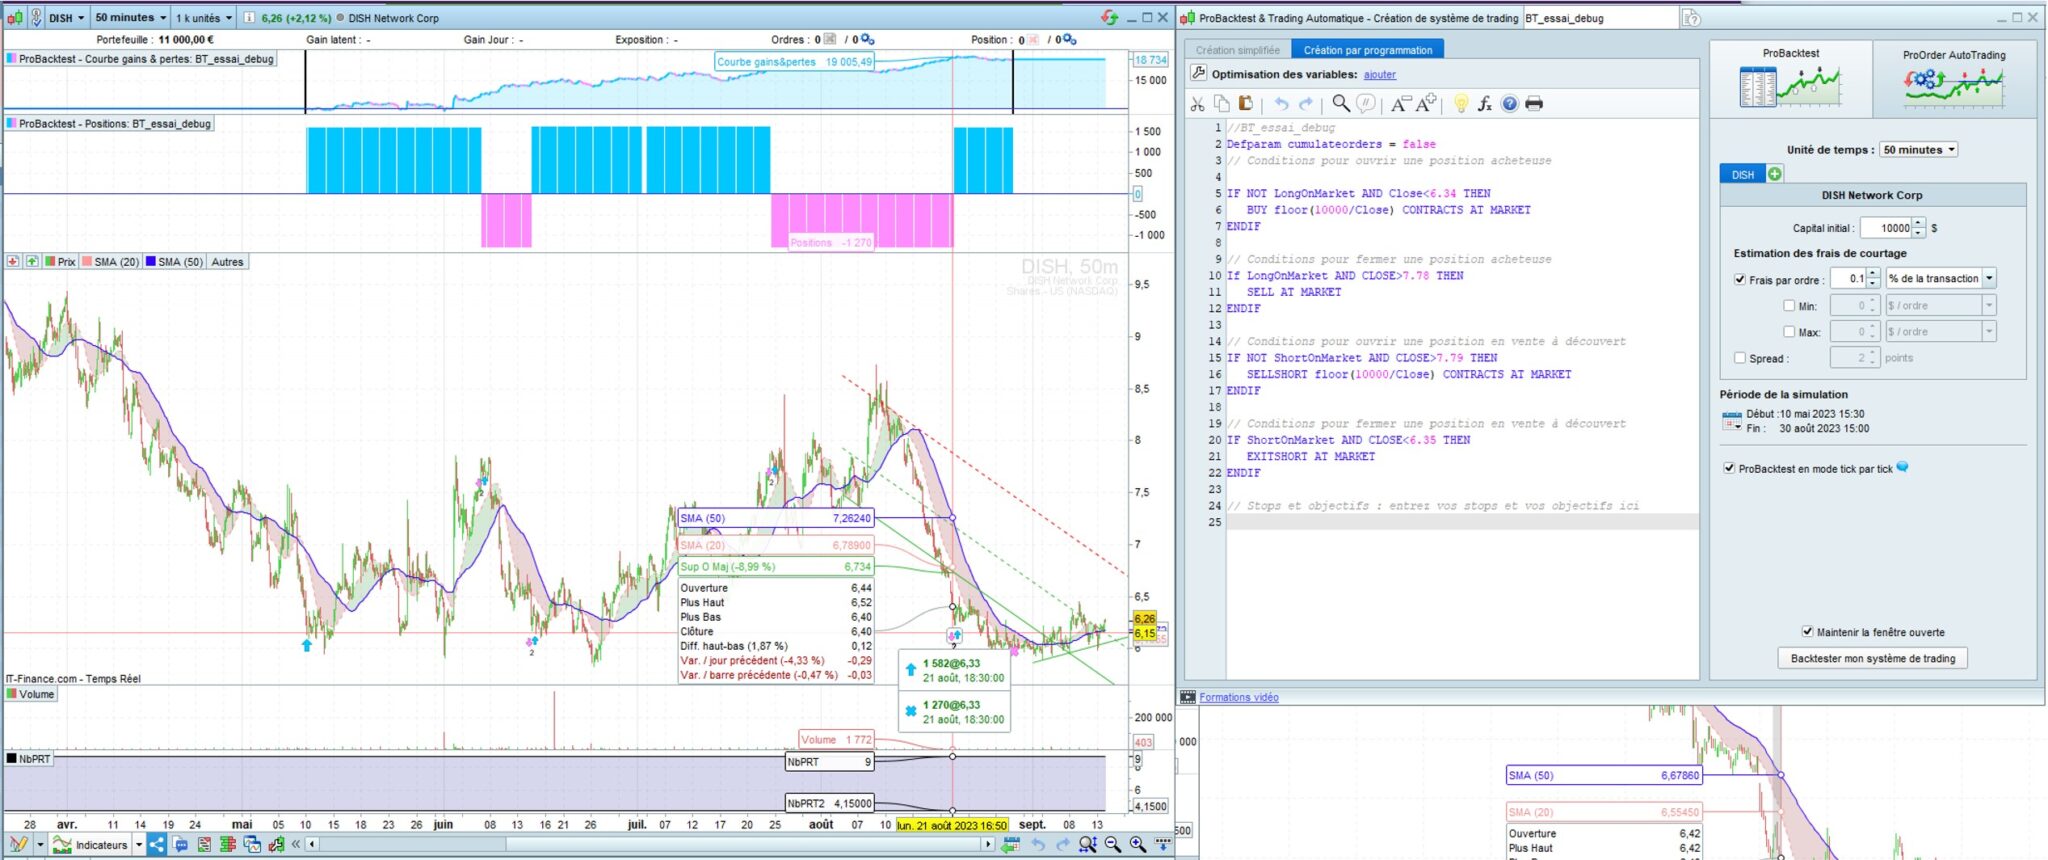
Task: Set the simulation period with calendar icon
Action: pos(1731,421)
